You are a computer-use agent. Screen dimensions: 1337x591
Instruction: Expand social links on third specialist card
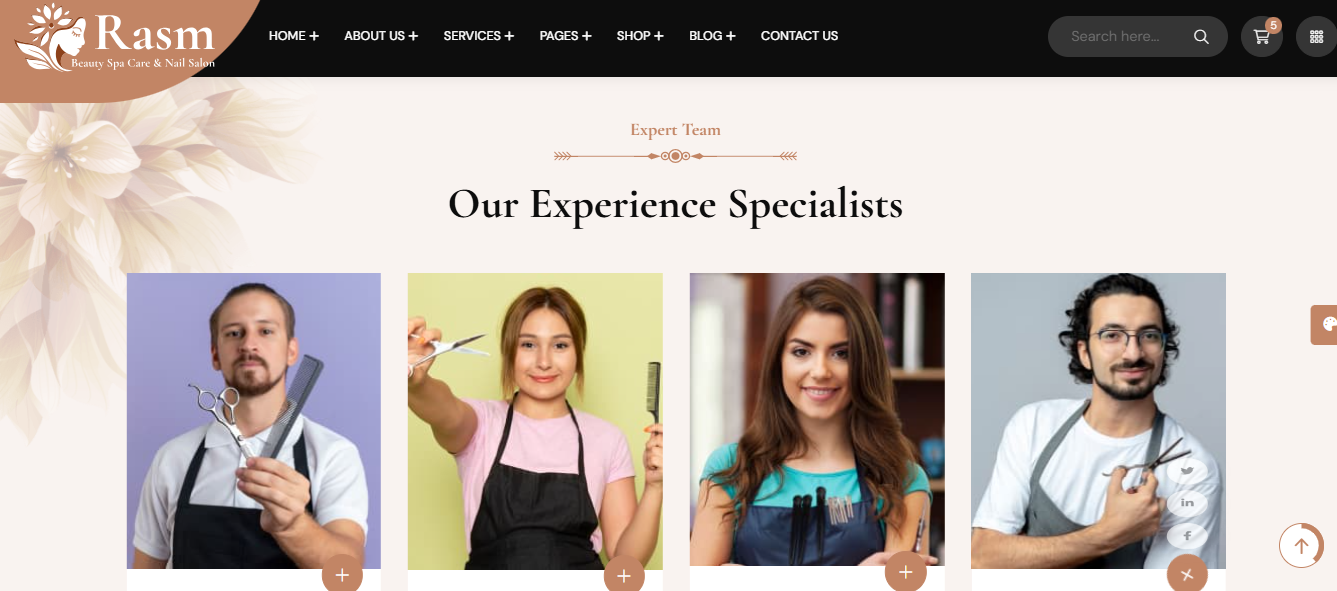pyautogui.click(x=905, y=571)
